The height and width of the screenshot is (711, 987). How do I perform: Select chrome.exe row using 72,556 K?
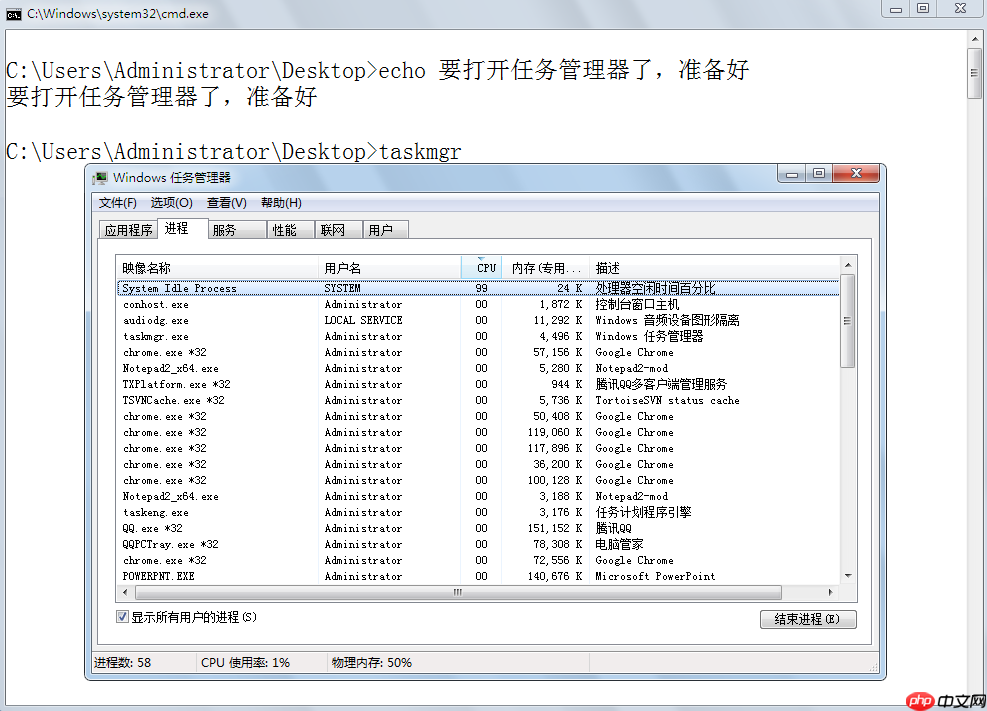[478, 561]
